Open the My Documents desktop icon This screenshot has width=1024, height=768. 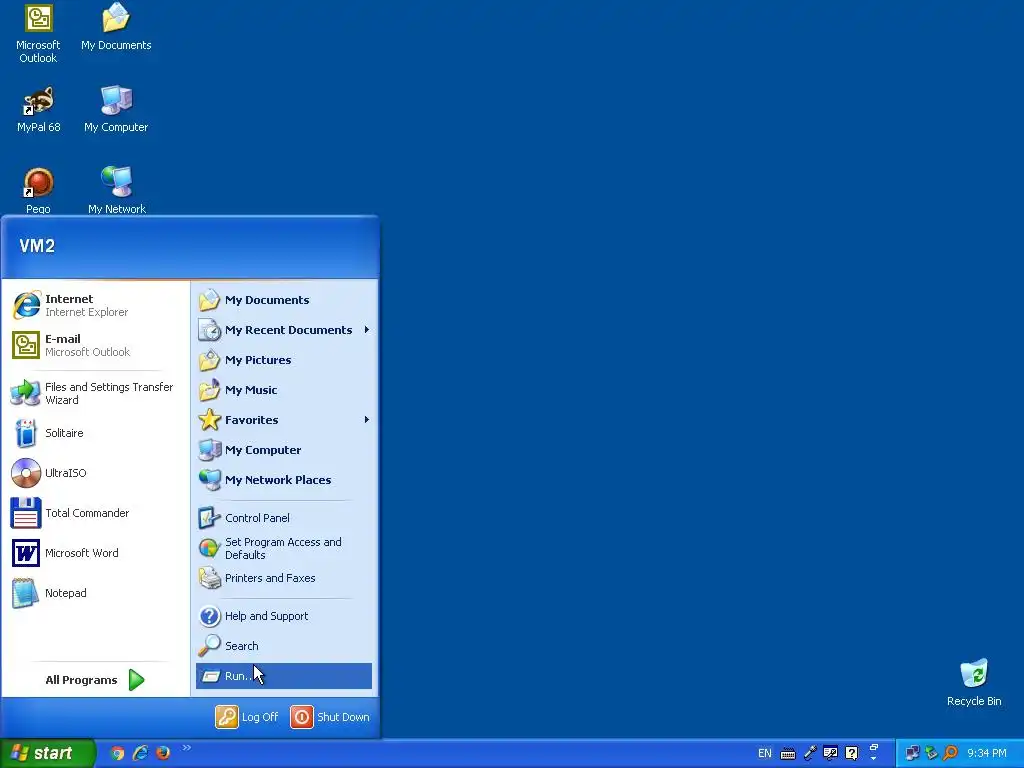coord(116,27)
